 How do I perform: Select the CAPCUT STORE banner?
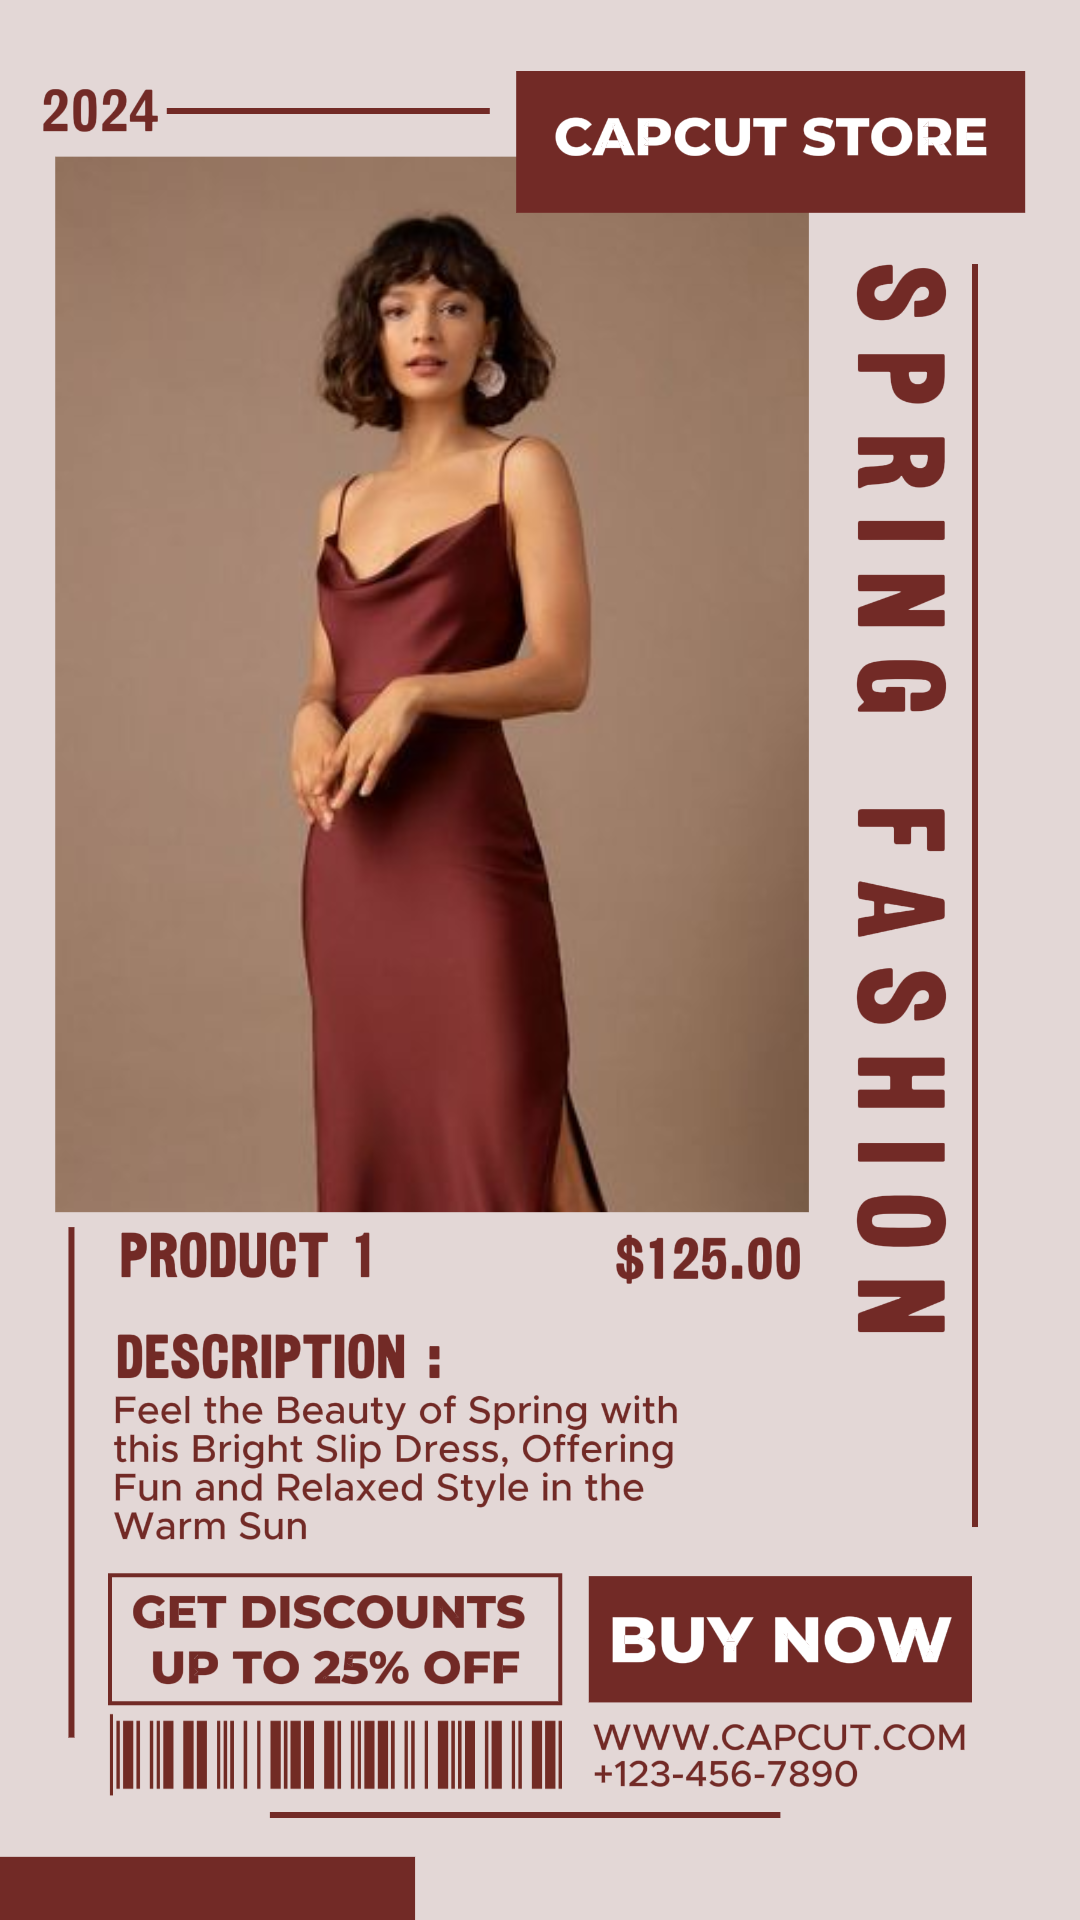pyautogui.click(x=770, y=141)
